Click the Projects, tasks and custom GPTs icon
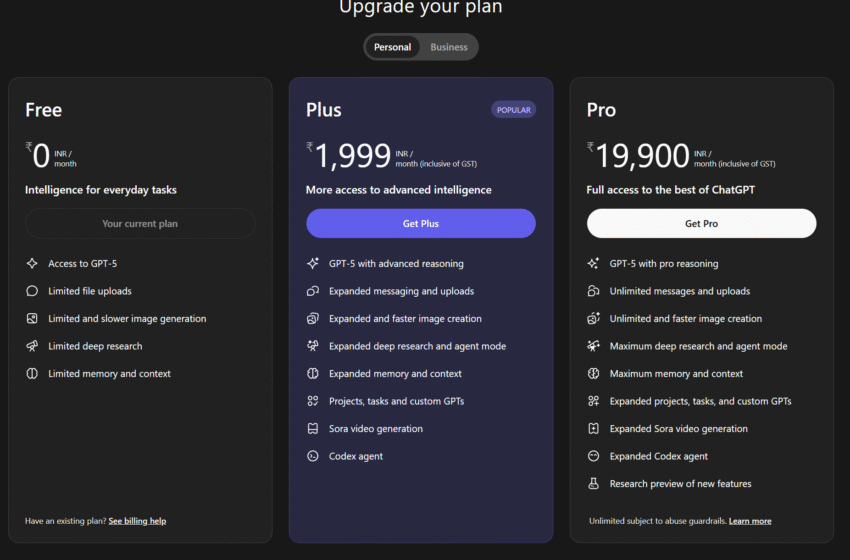 (x=313, y=401)
